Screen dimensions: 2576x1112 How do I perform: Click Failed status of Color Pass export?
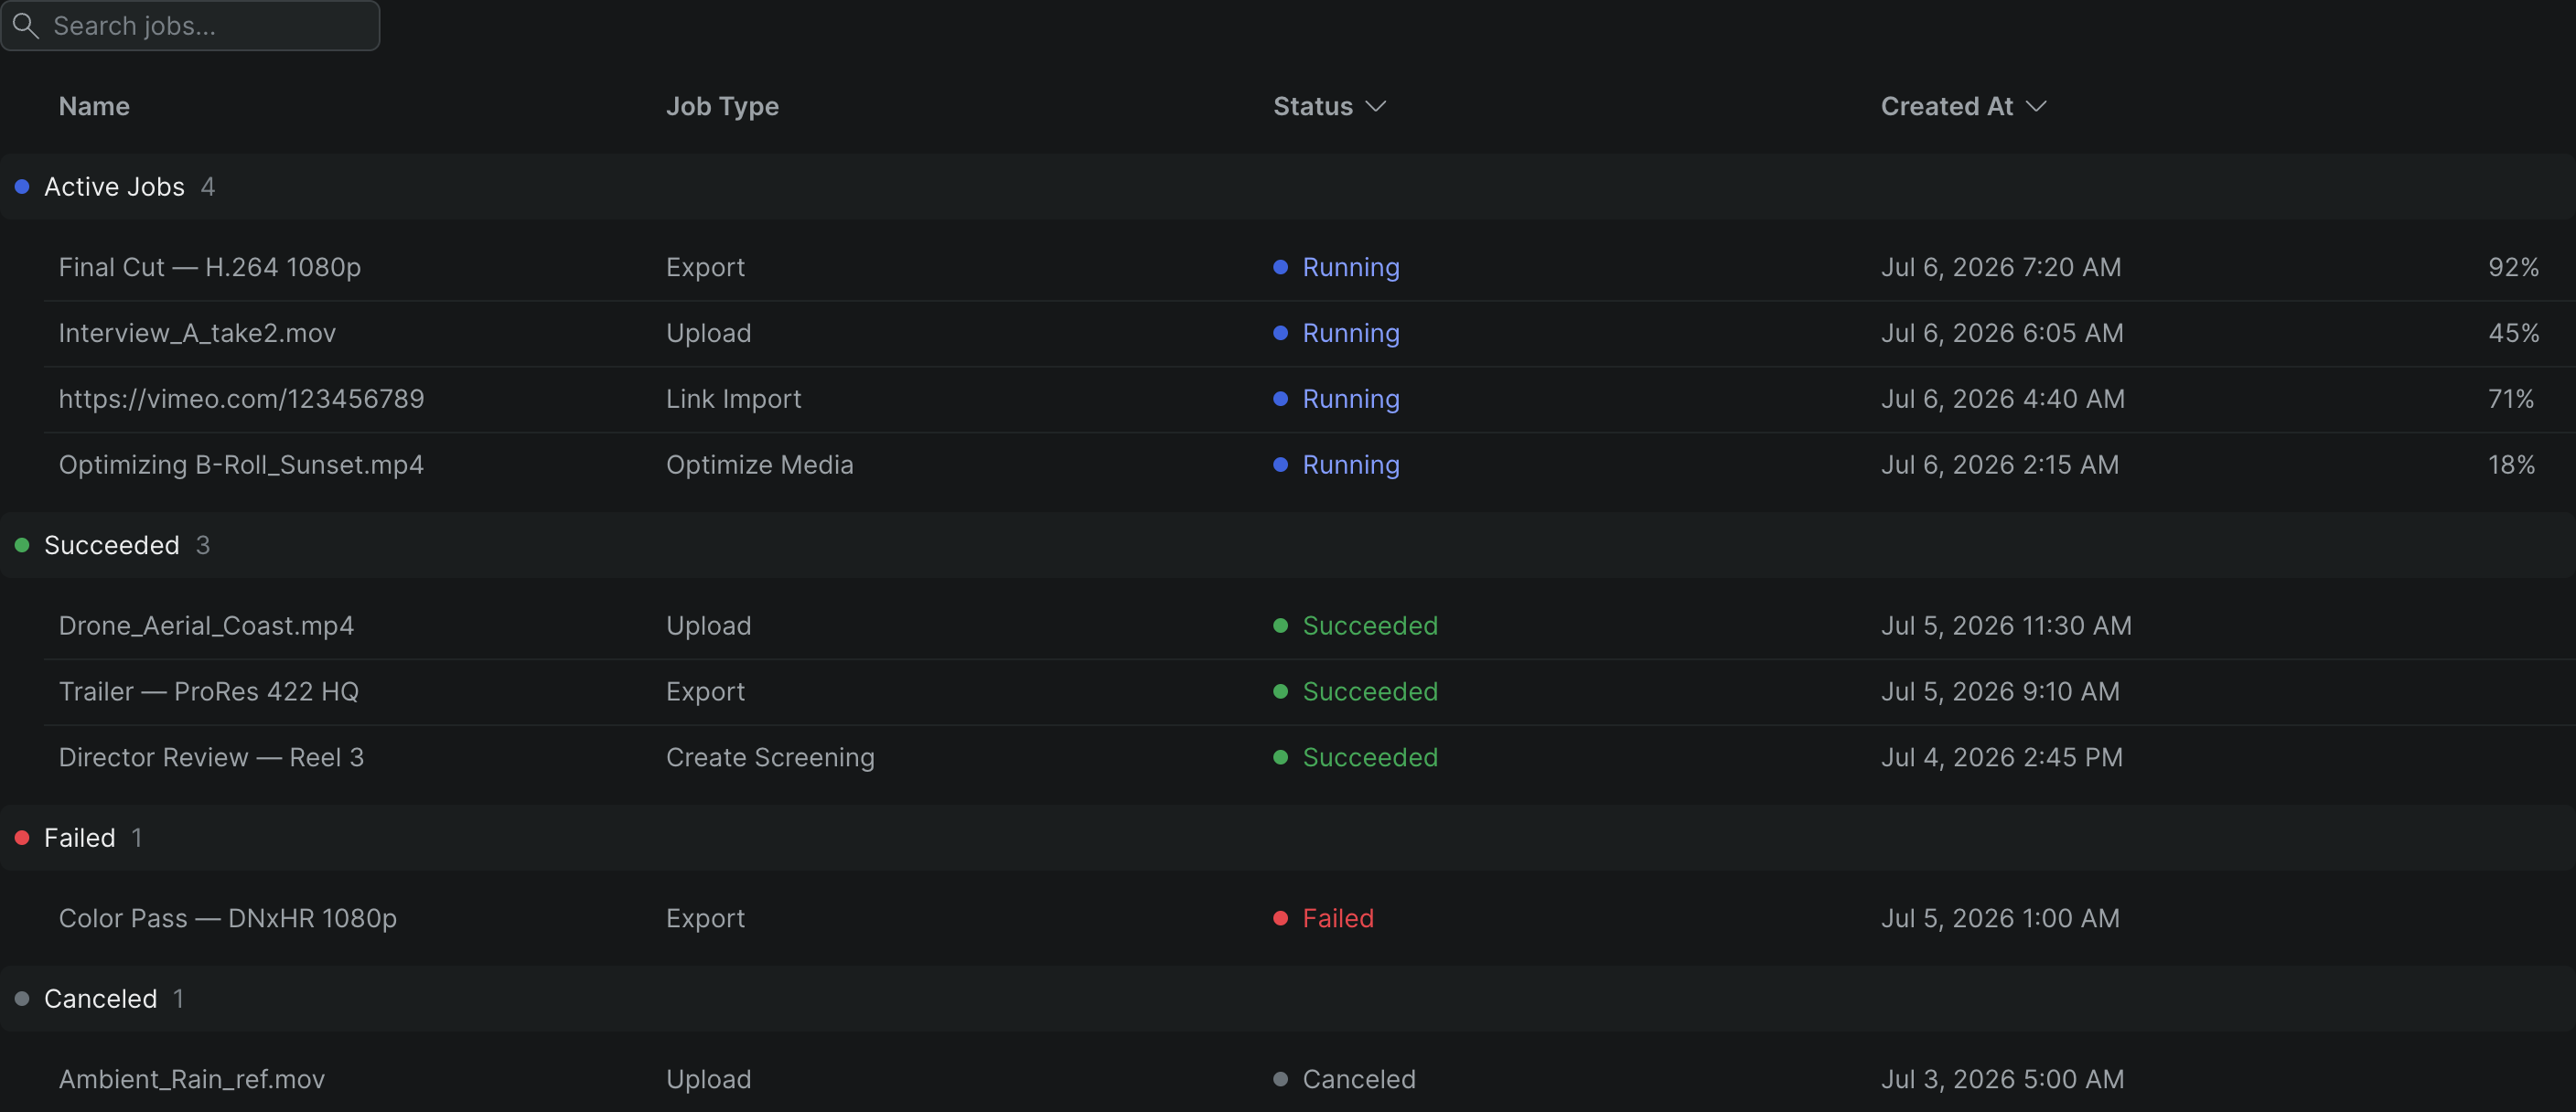click(1323, 919)
